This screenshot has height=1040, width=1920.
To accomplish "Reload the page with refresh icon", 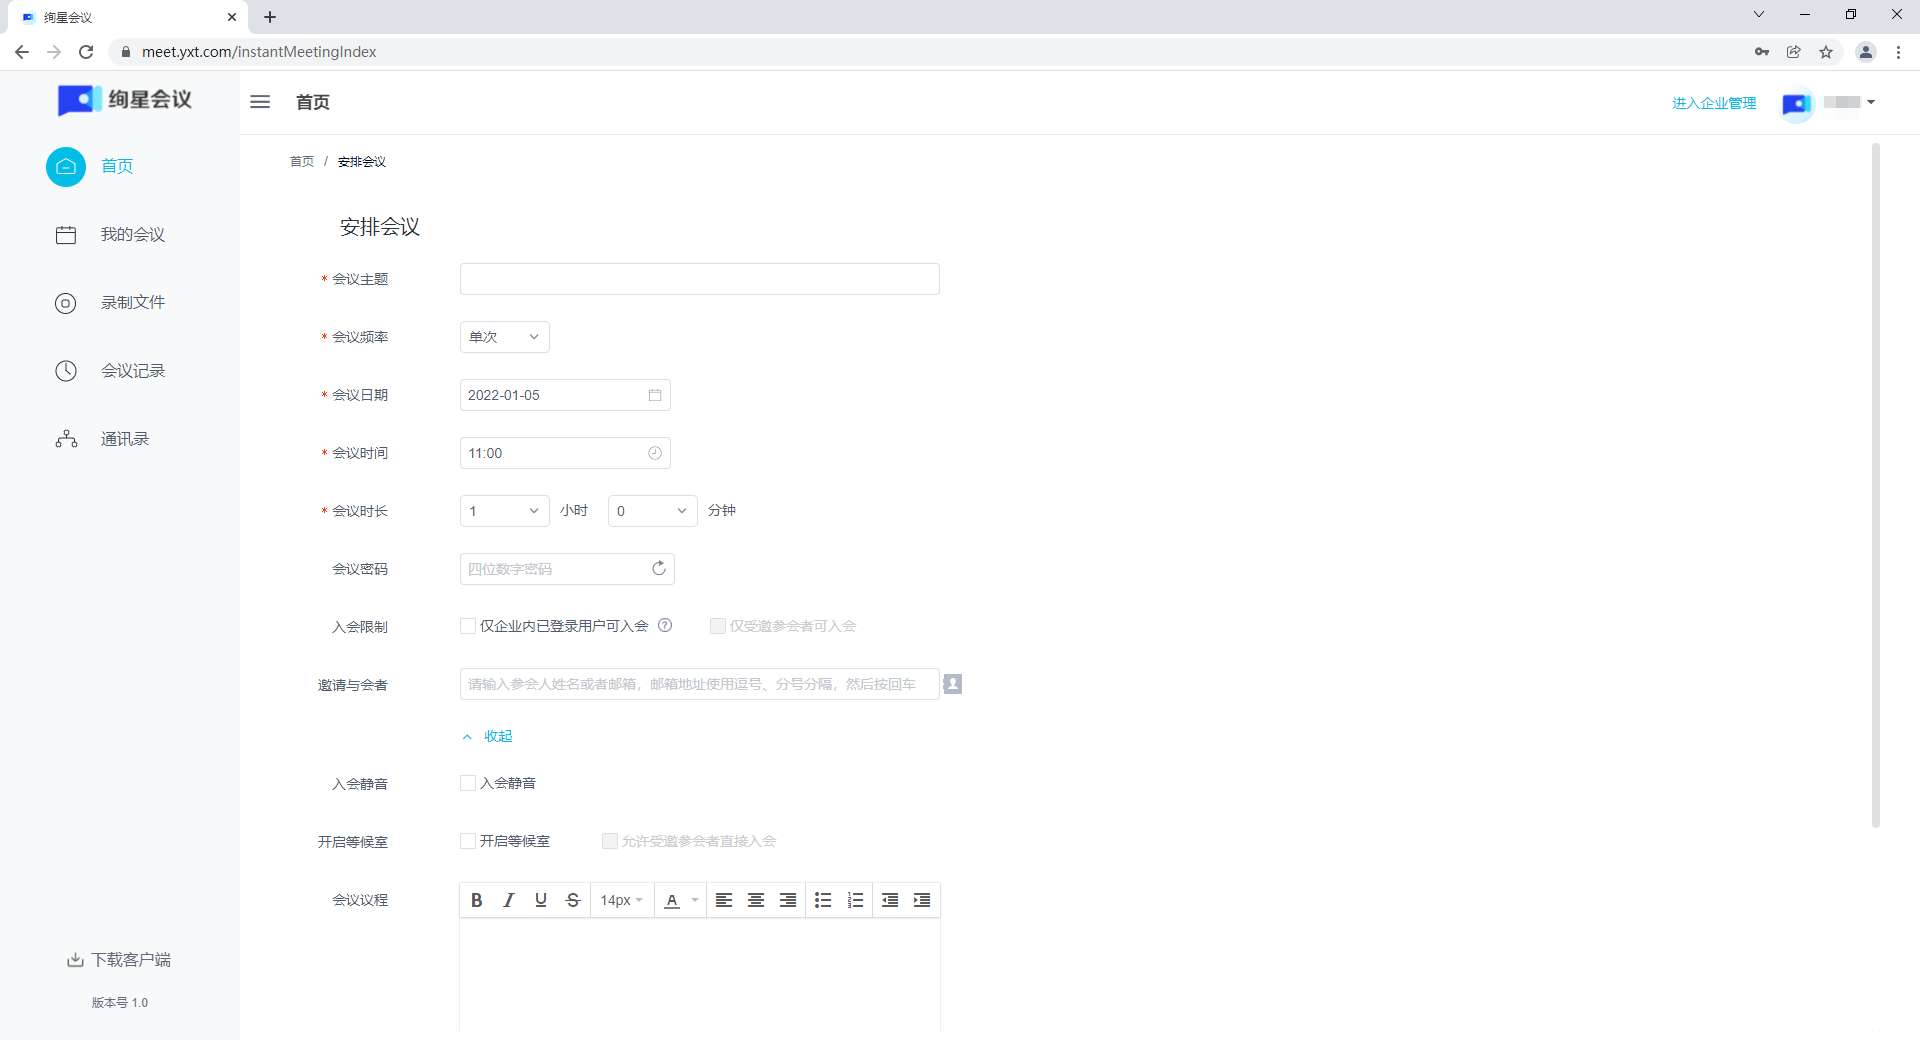I will click(86, 52).
